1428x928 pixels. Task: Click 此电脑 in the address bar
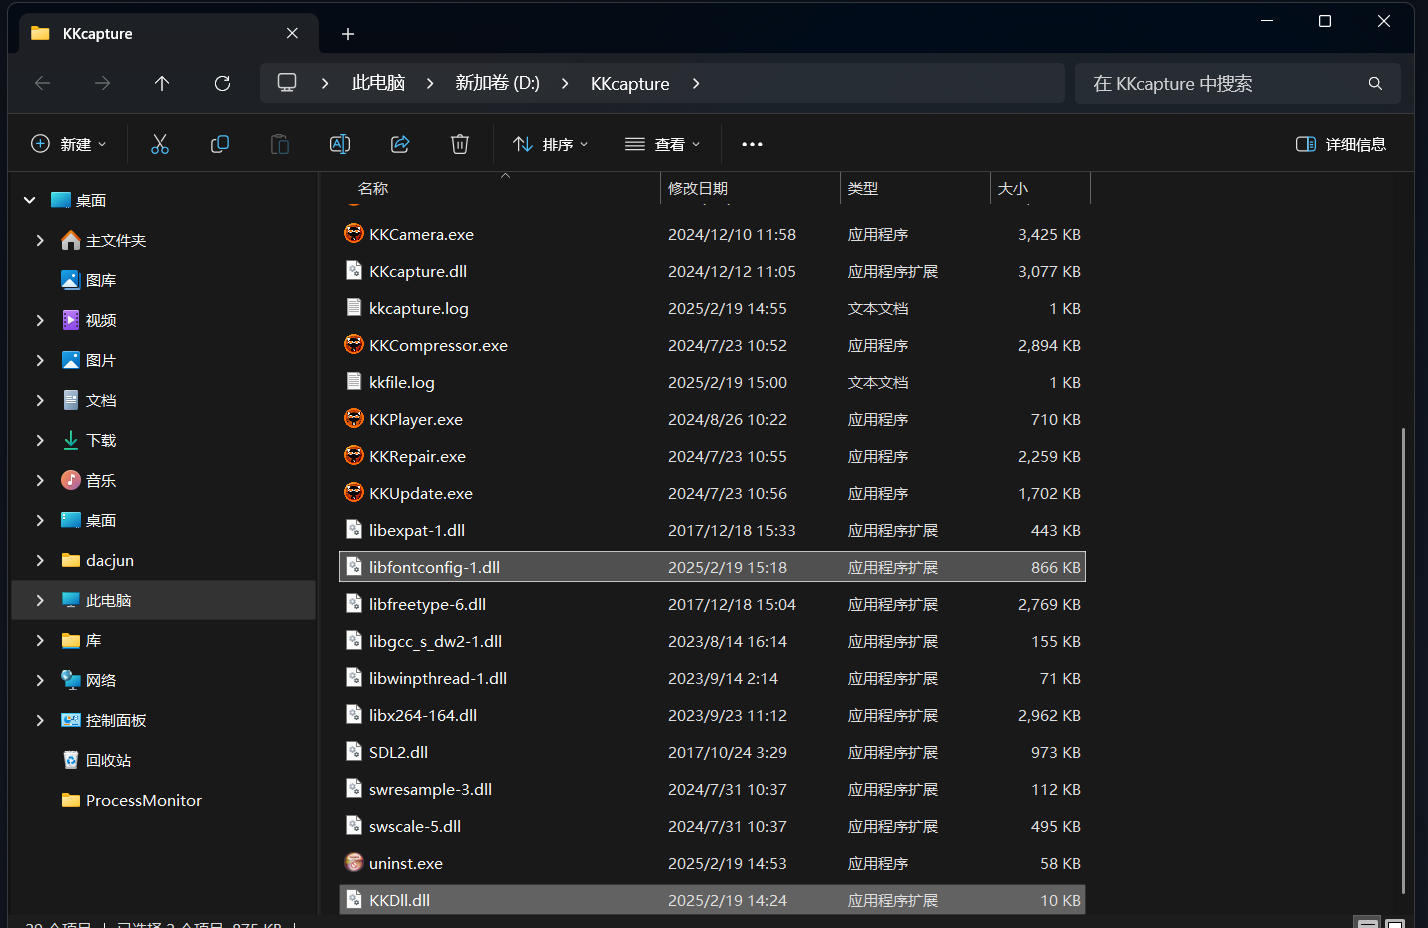click(378, 83)
